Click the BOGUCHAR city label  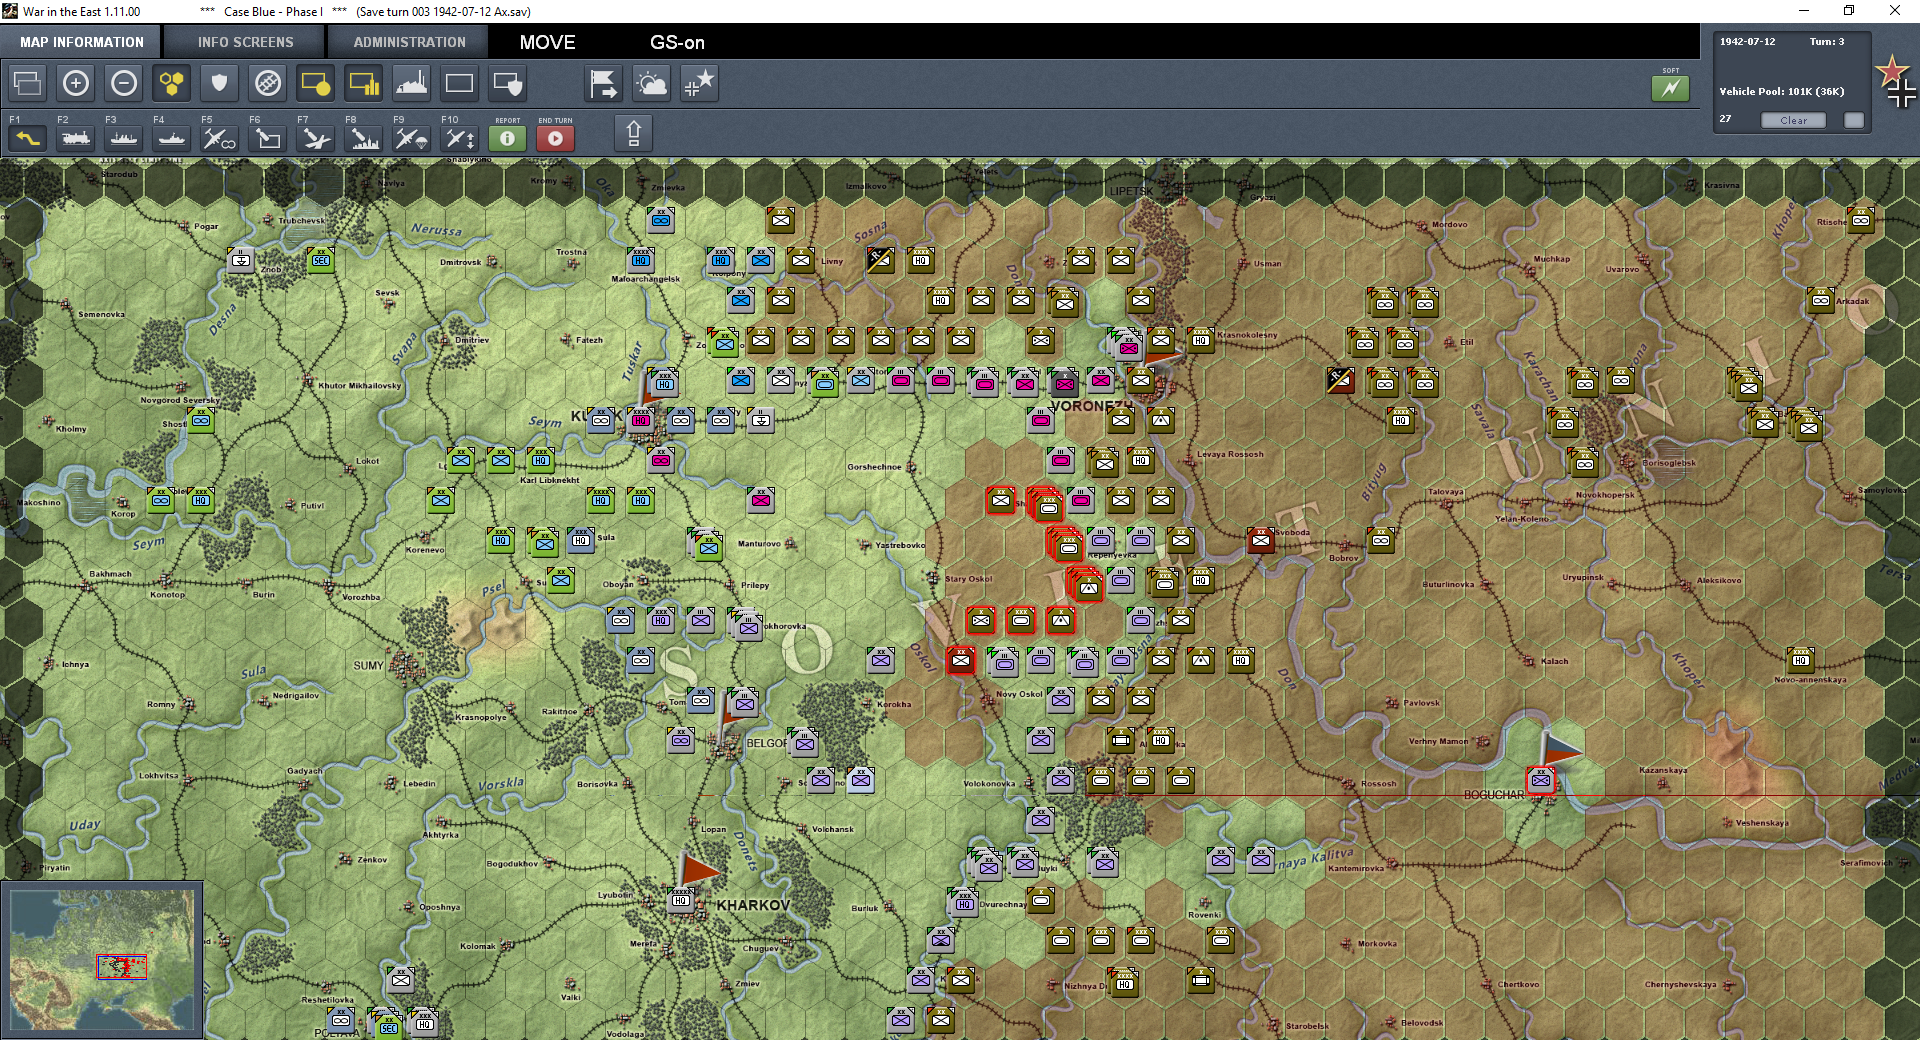click(1494, 795)
